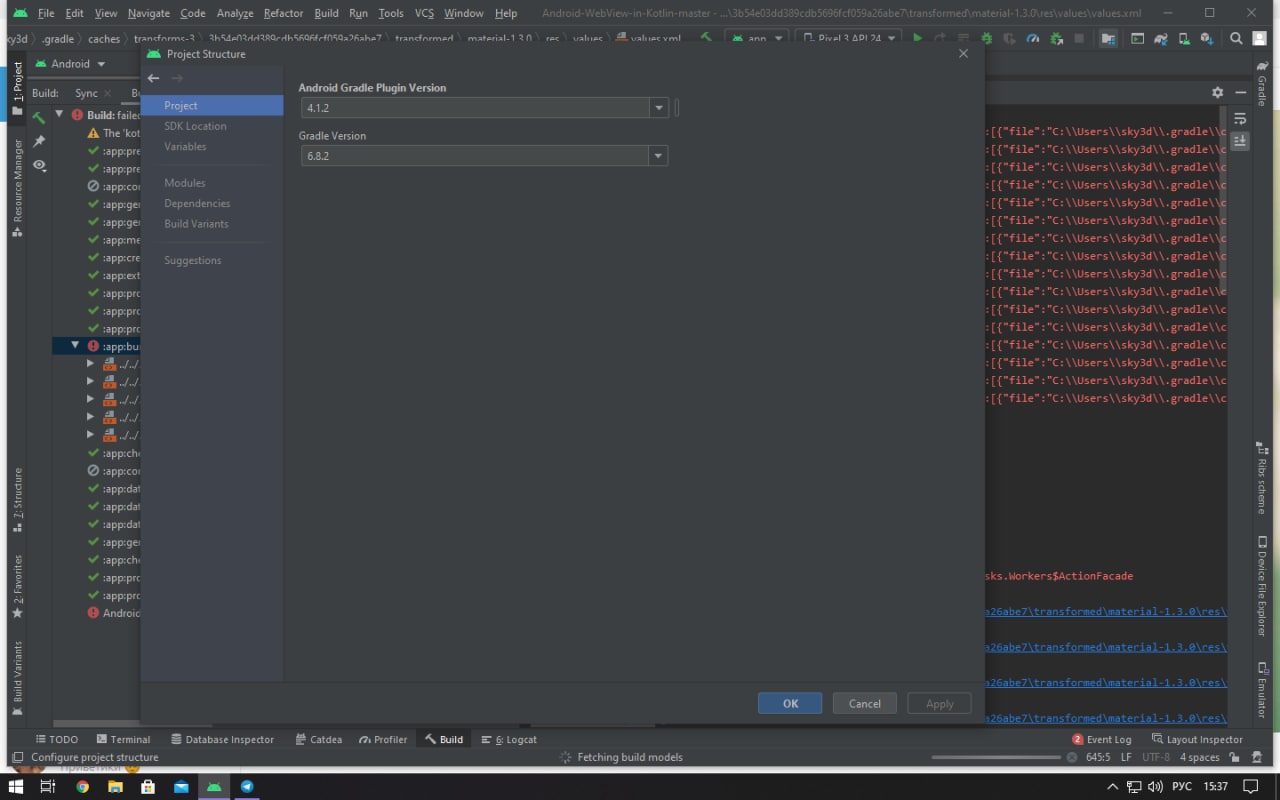Click the hammer rebuild icon in Build panel

[39, 118]
